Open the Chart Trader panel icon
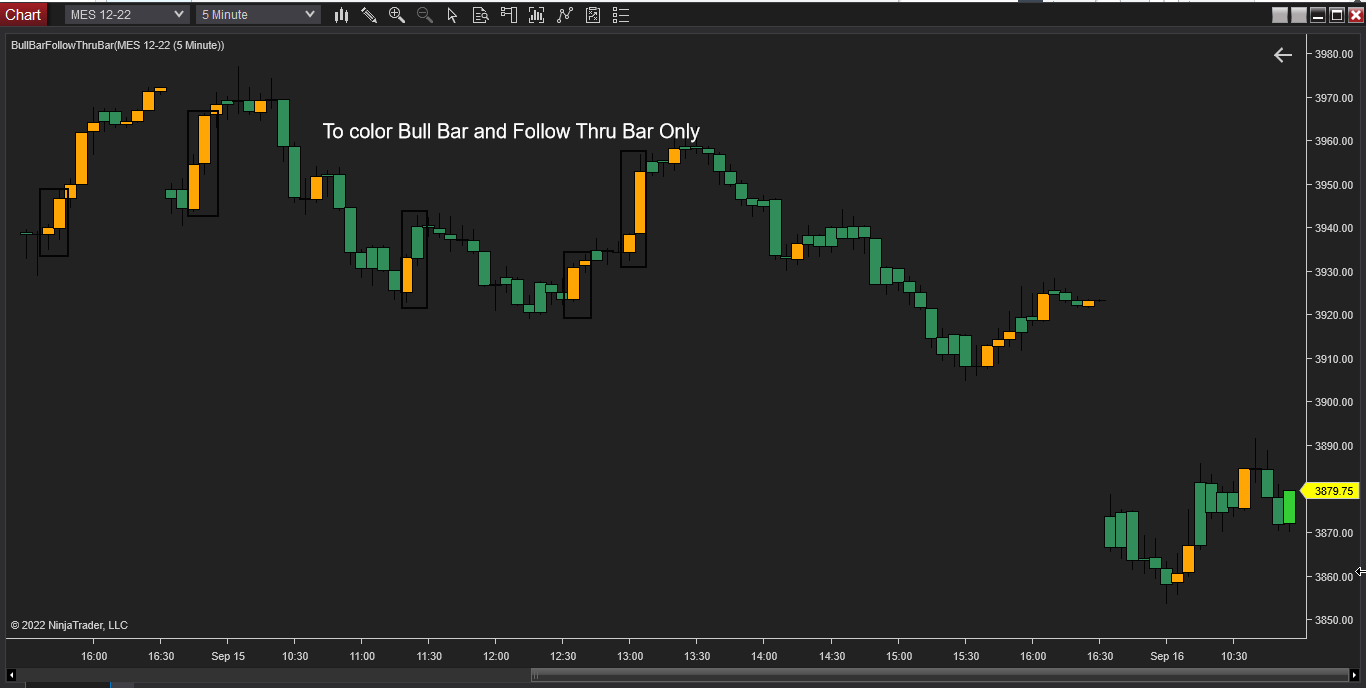 pyautogui.click(x=509, y=15)
